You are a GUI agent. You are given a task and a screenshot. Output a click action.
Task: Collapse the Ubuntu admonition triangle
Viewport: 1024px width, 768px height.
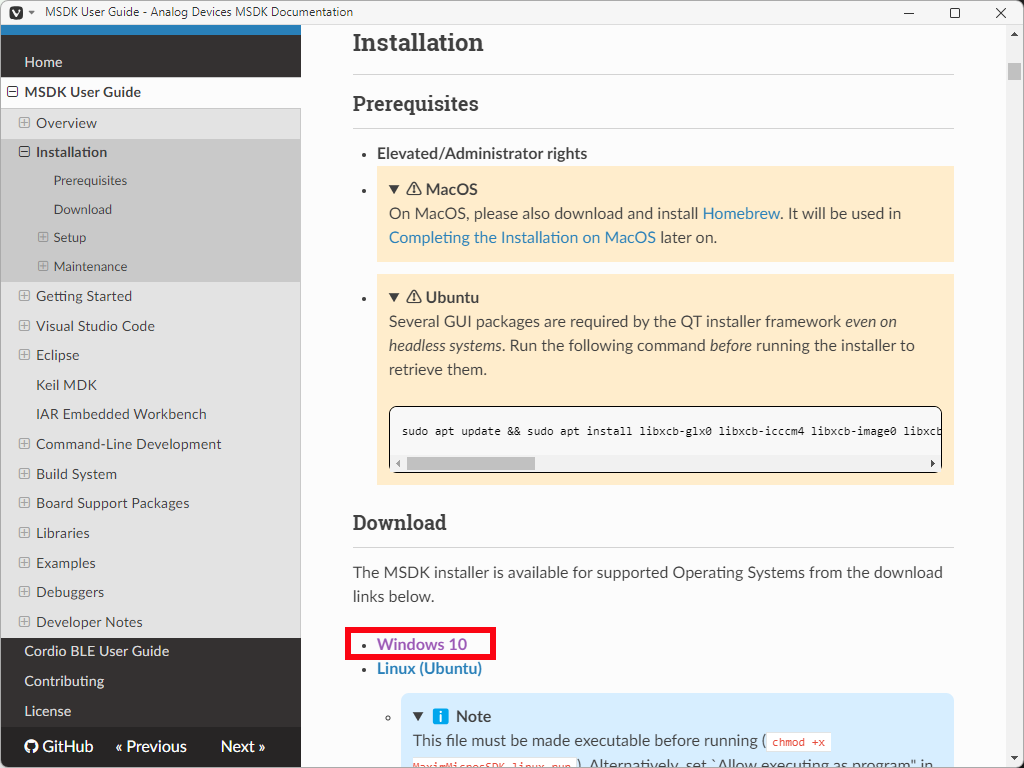point(395,297)
